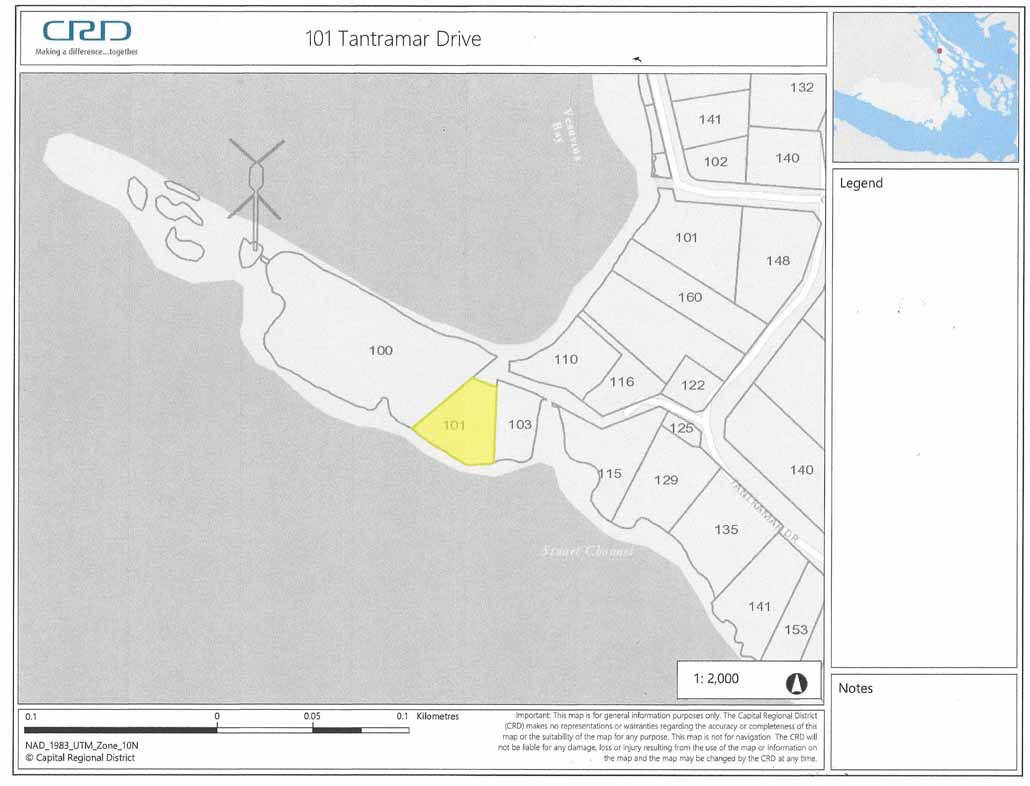The width and height of the screenshot is (1030, 786).
Task: Click the 'Stuart Channel' water label
Action: (588, 551)
